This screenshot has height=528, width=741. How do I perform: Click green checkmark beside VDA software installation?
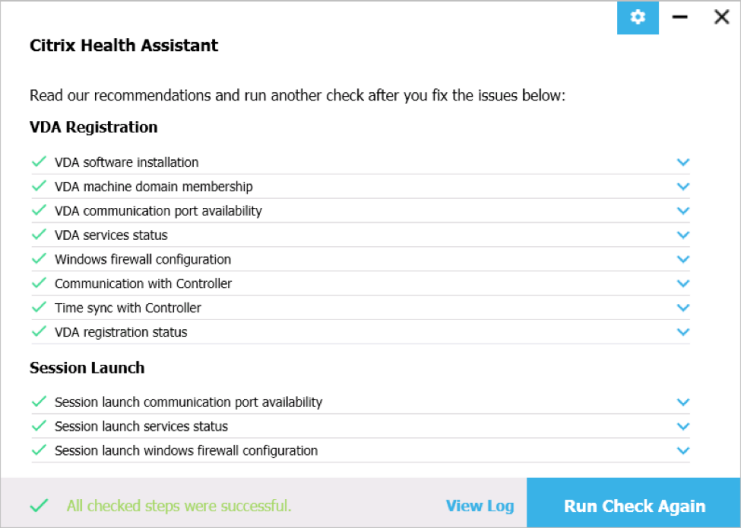pyautogui.click(x=39, y=162)
